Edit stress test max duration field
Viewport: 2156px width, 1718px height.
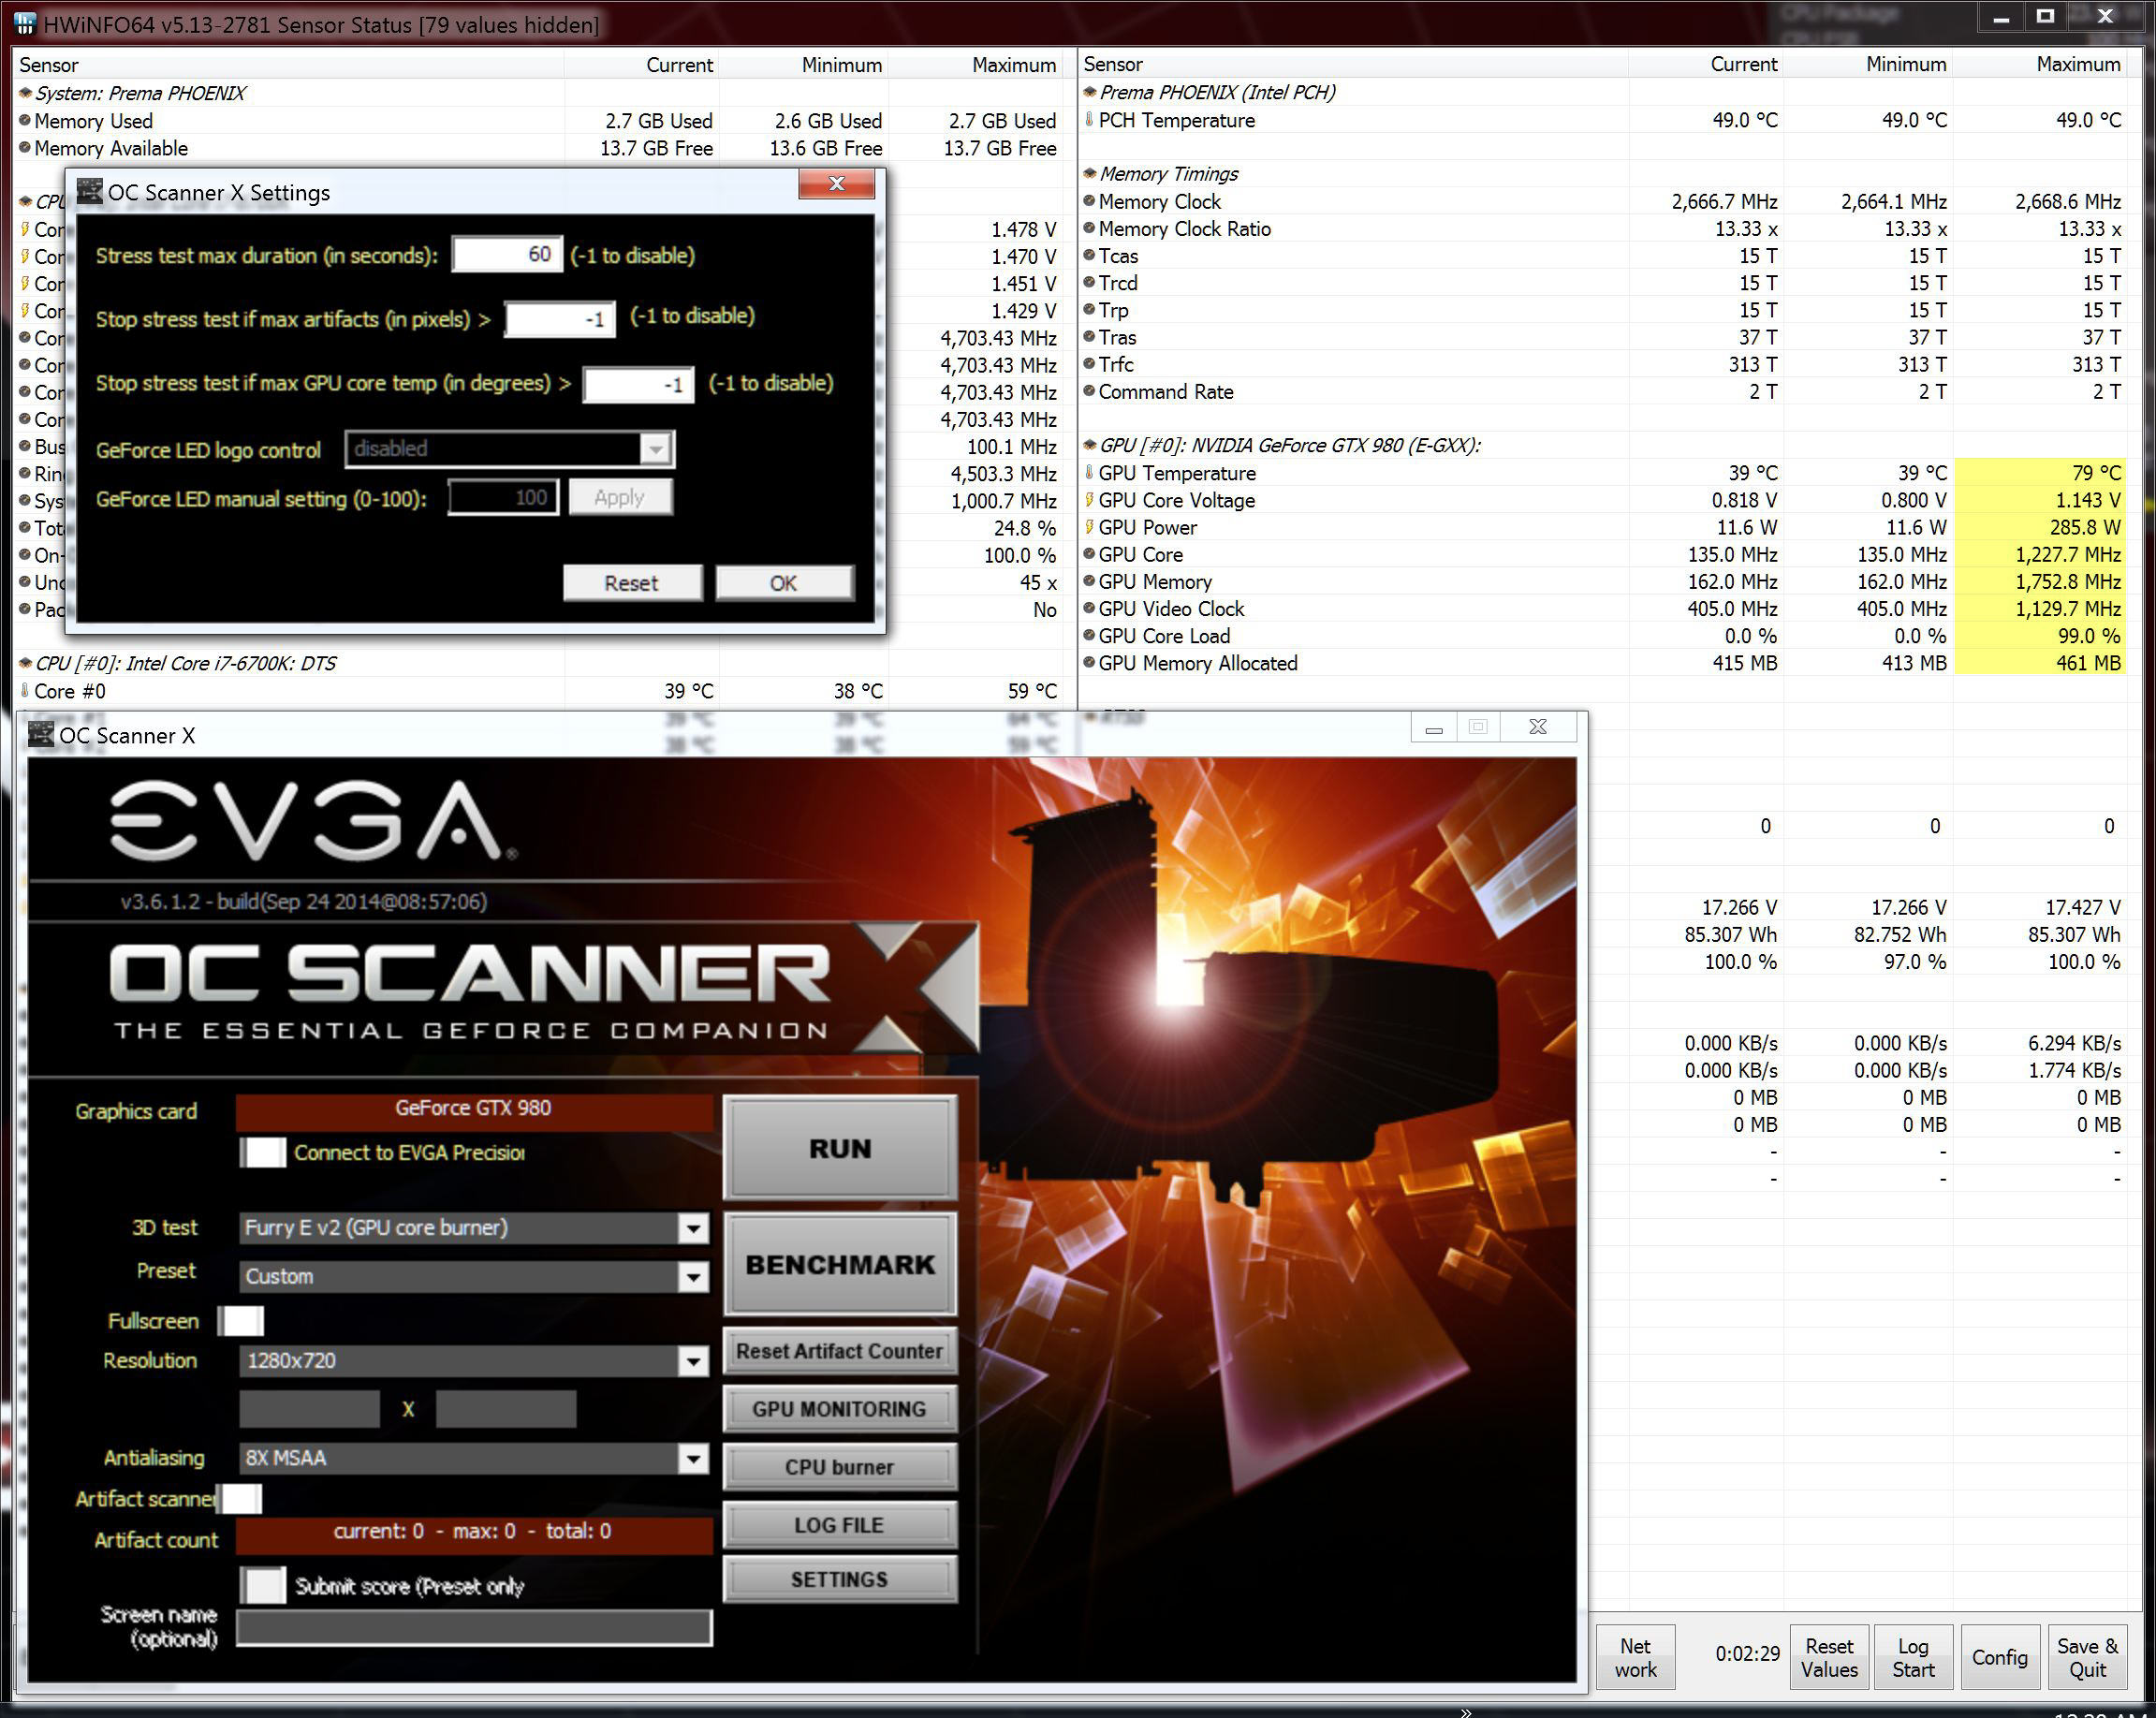click(x=507, y=254)
